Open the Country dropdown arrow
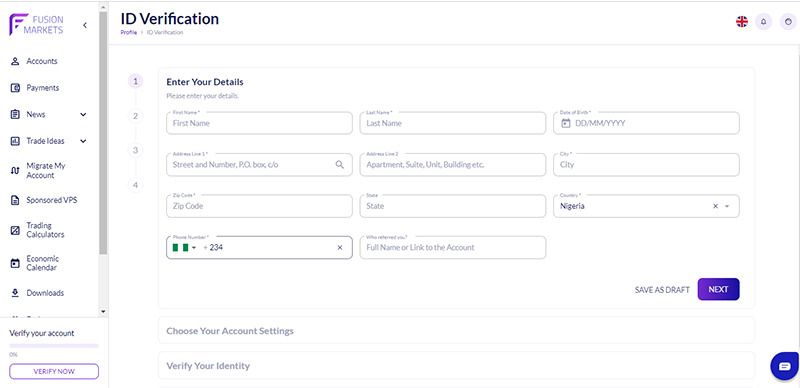 [x=727, y=206]
